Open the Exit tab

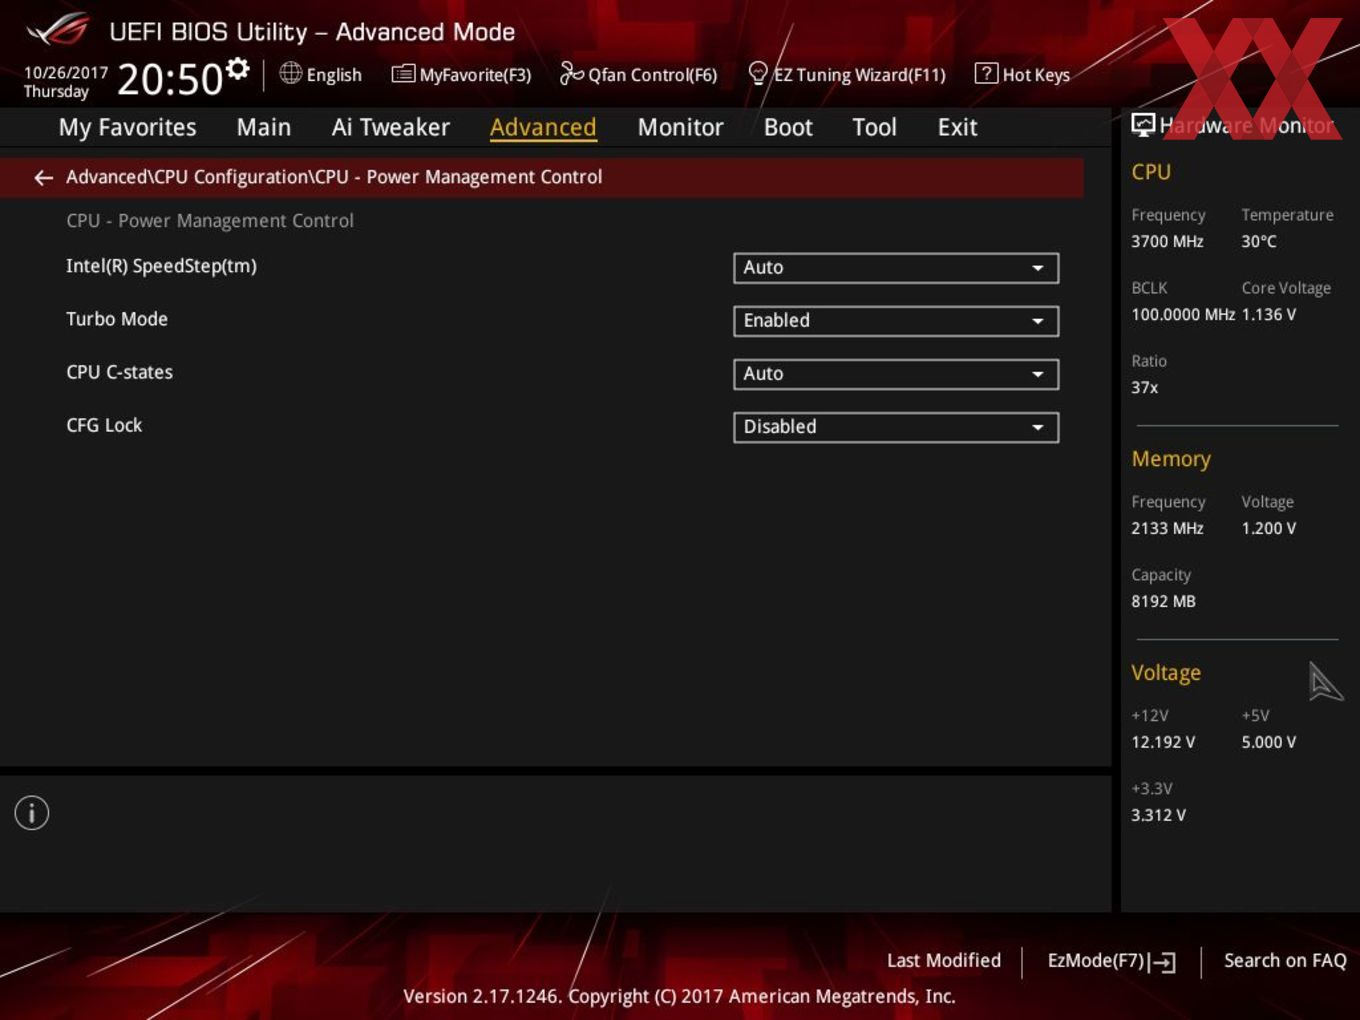[957, 128]
